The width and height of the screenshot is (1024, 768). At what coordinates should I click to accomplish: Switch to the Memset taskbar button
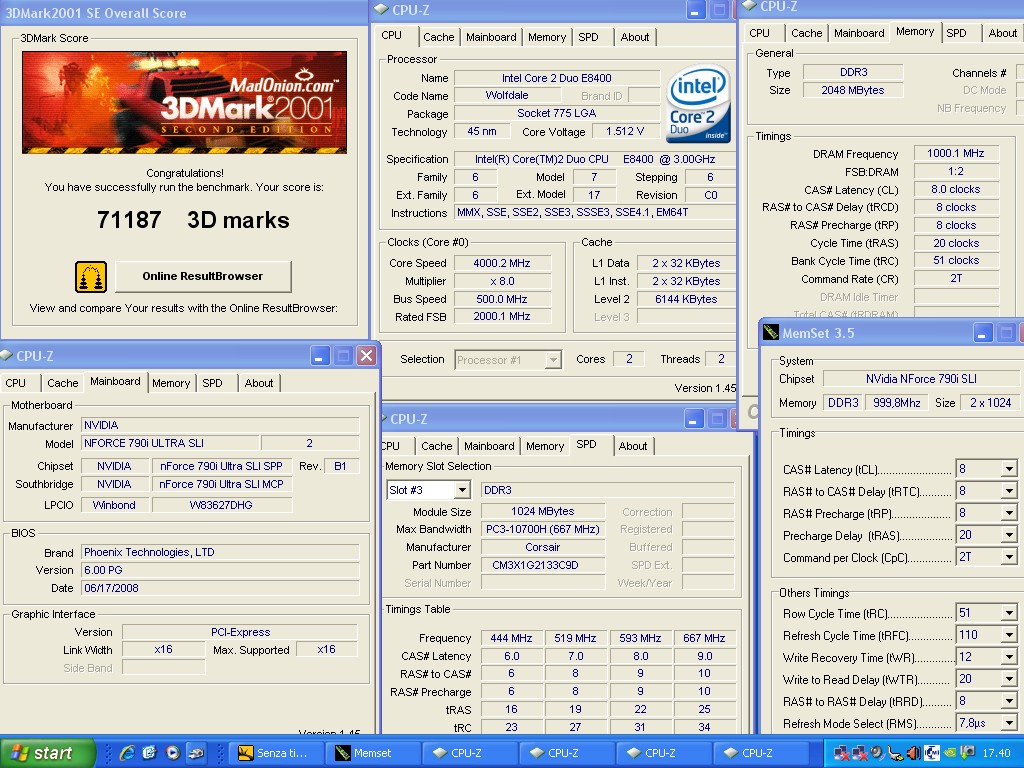(x=374, y=753)
